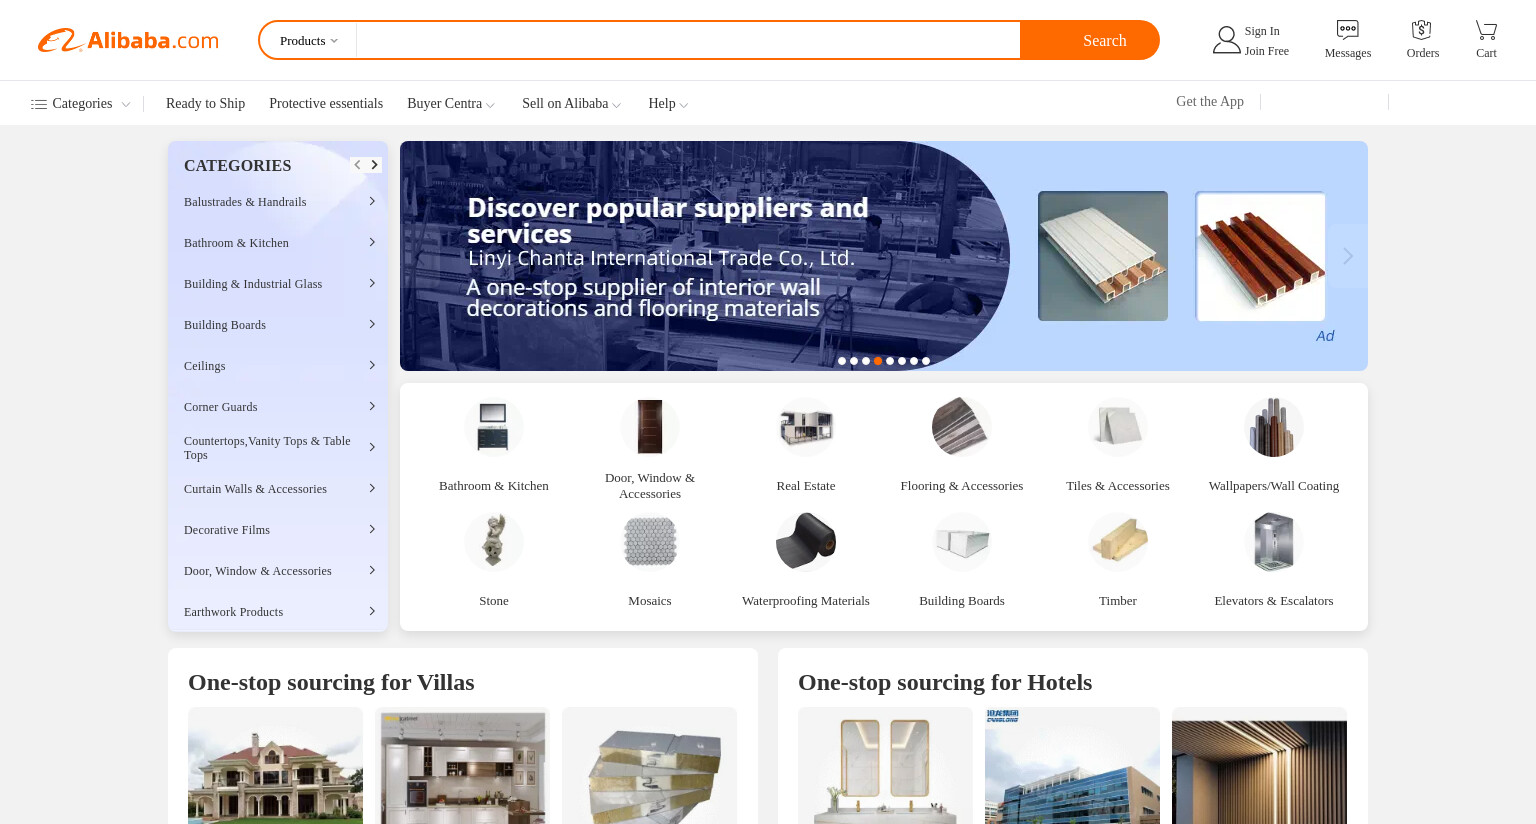
Task: Focus the main search input field
Action: pyautogui.click(x=688, y=41)
